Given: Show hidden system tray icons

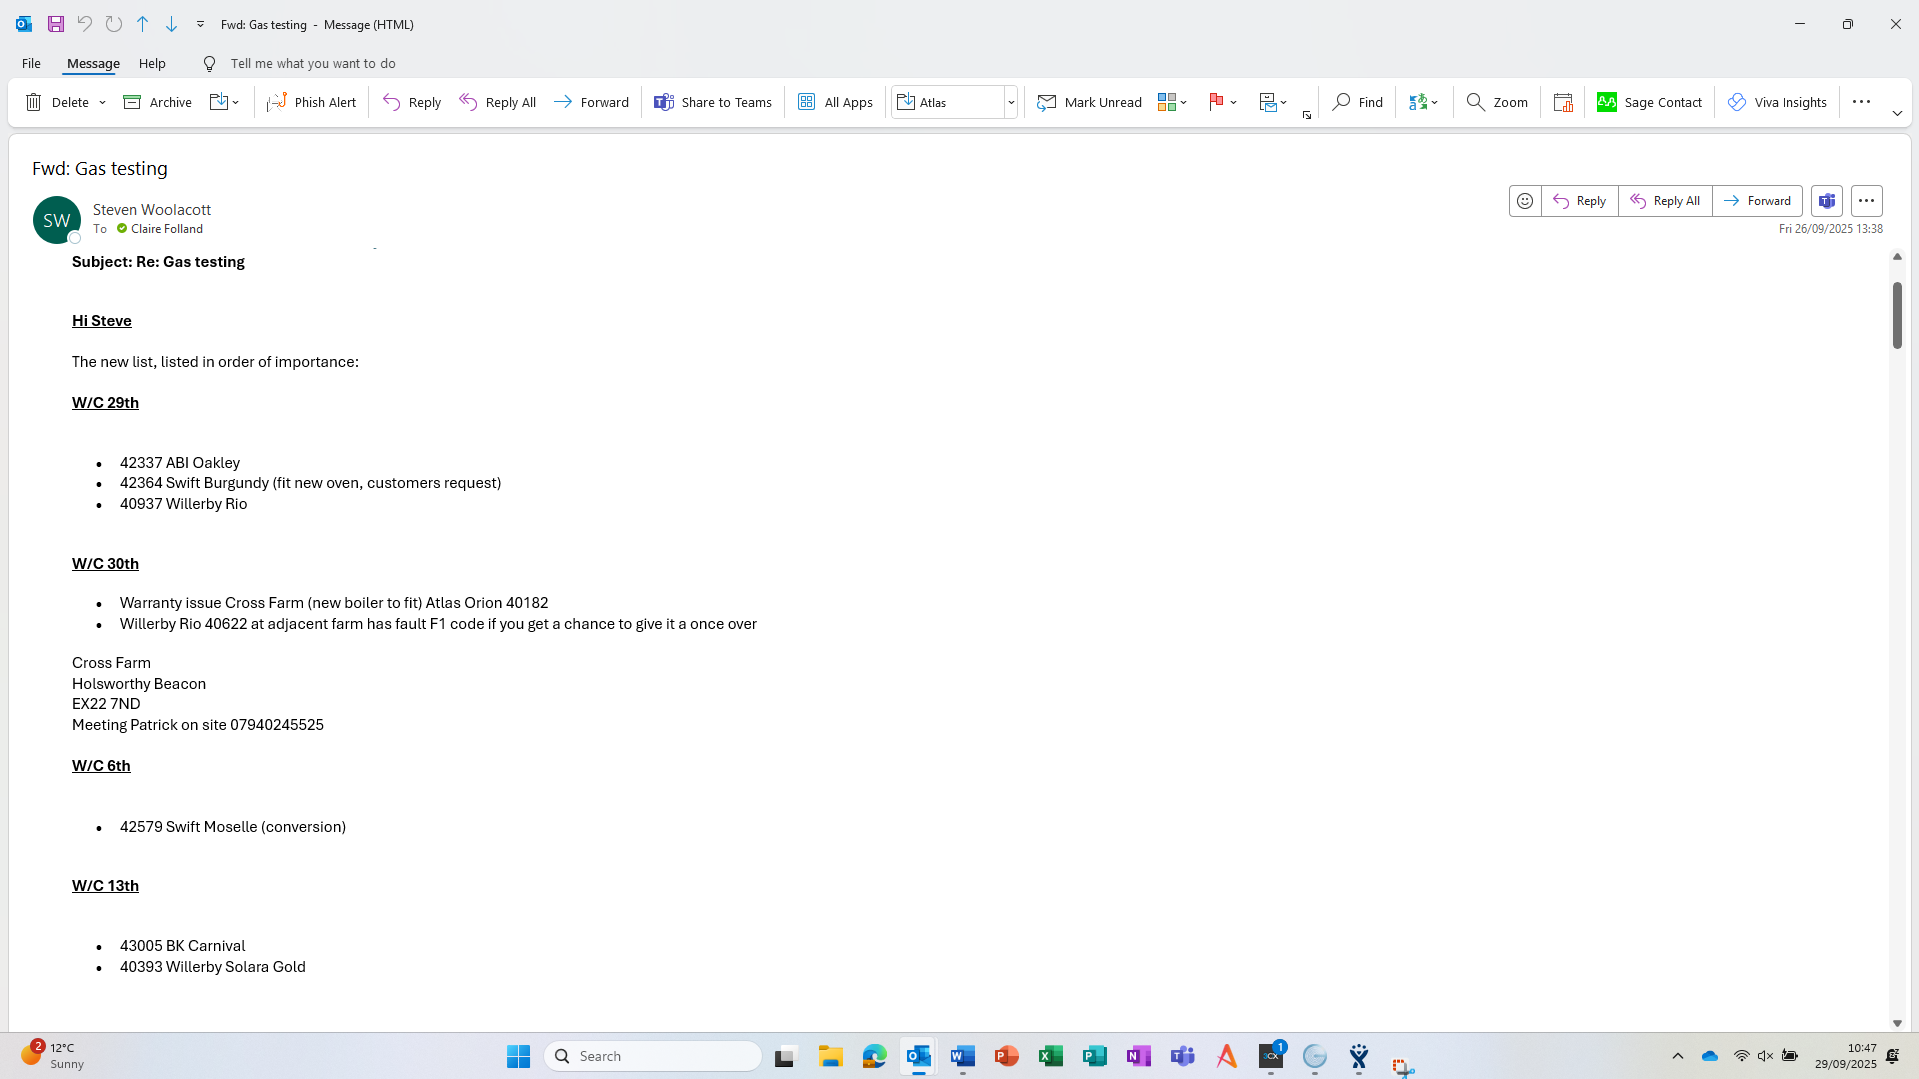Looking at the screenshot, I should [x=1678, y=1056].
